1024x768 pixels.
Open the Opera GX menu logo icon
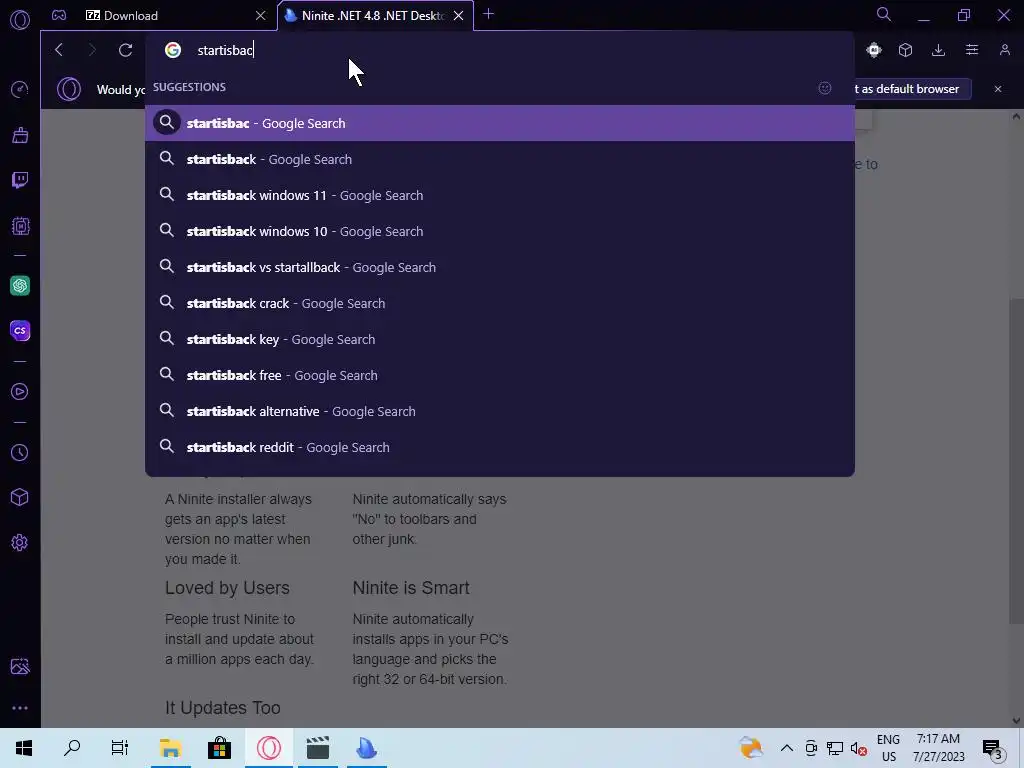(20, 20)
